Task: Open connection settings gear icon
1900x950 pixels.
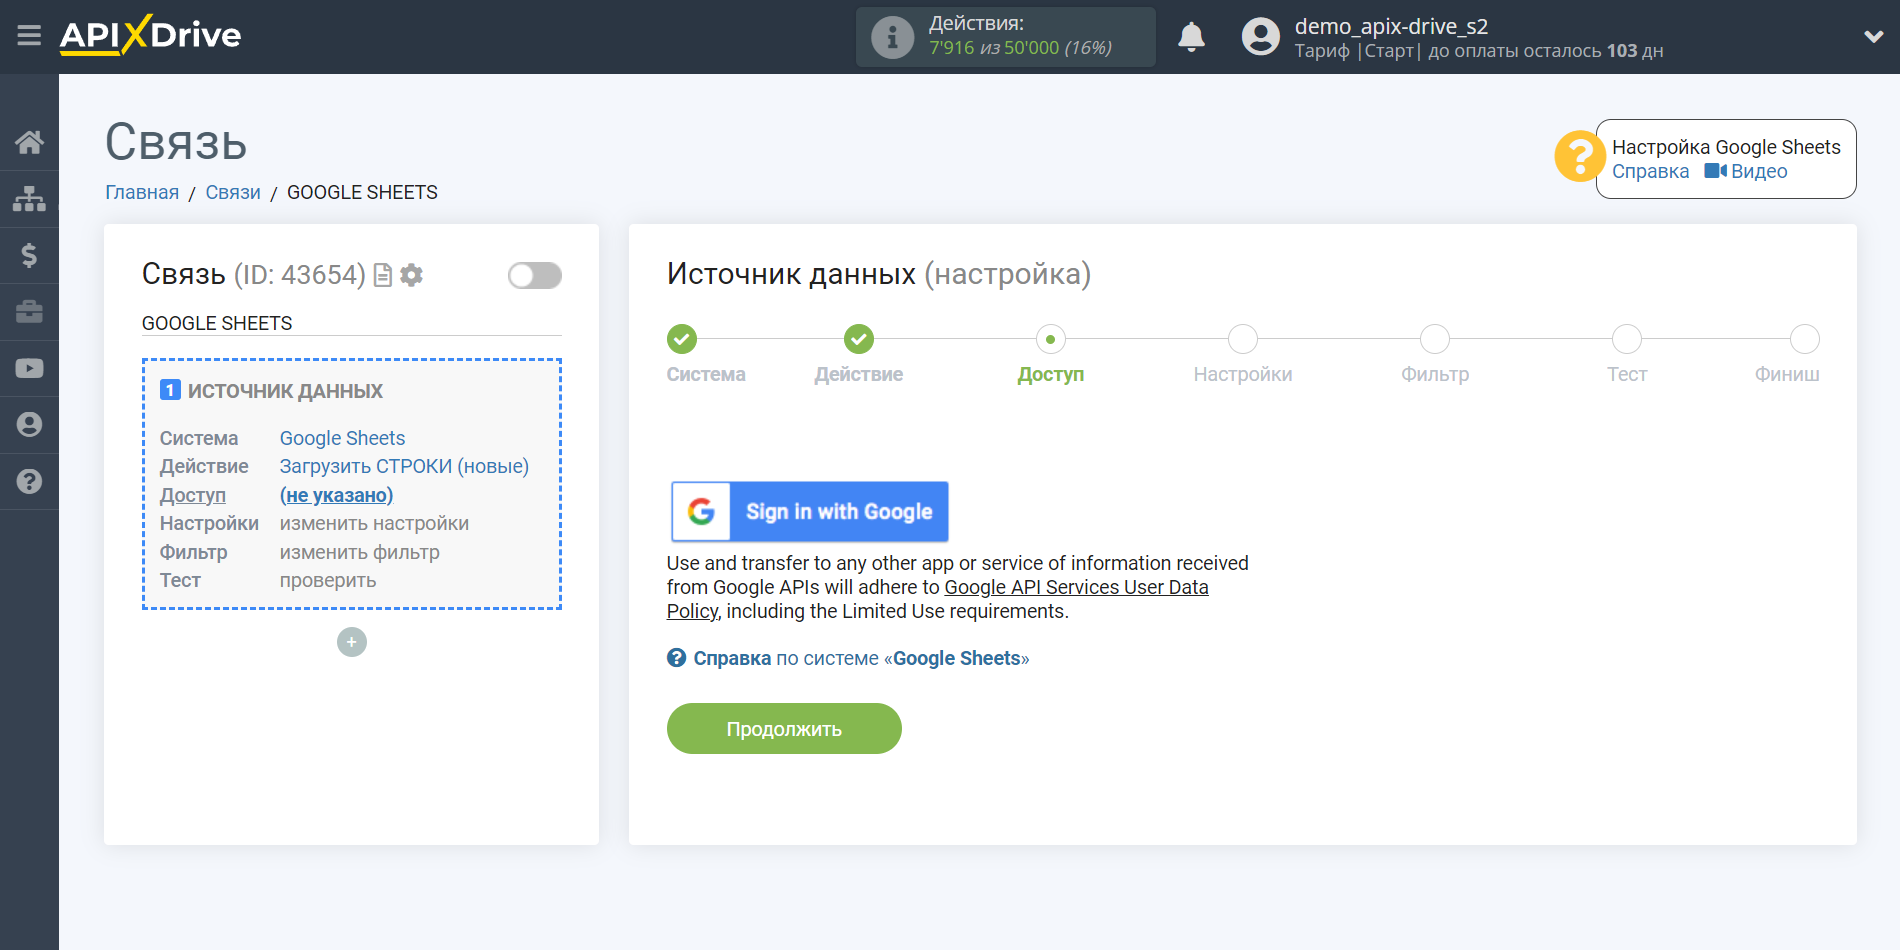Action: click(411, 275)
